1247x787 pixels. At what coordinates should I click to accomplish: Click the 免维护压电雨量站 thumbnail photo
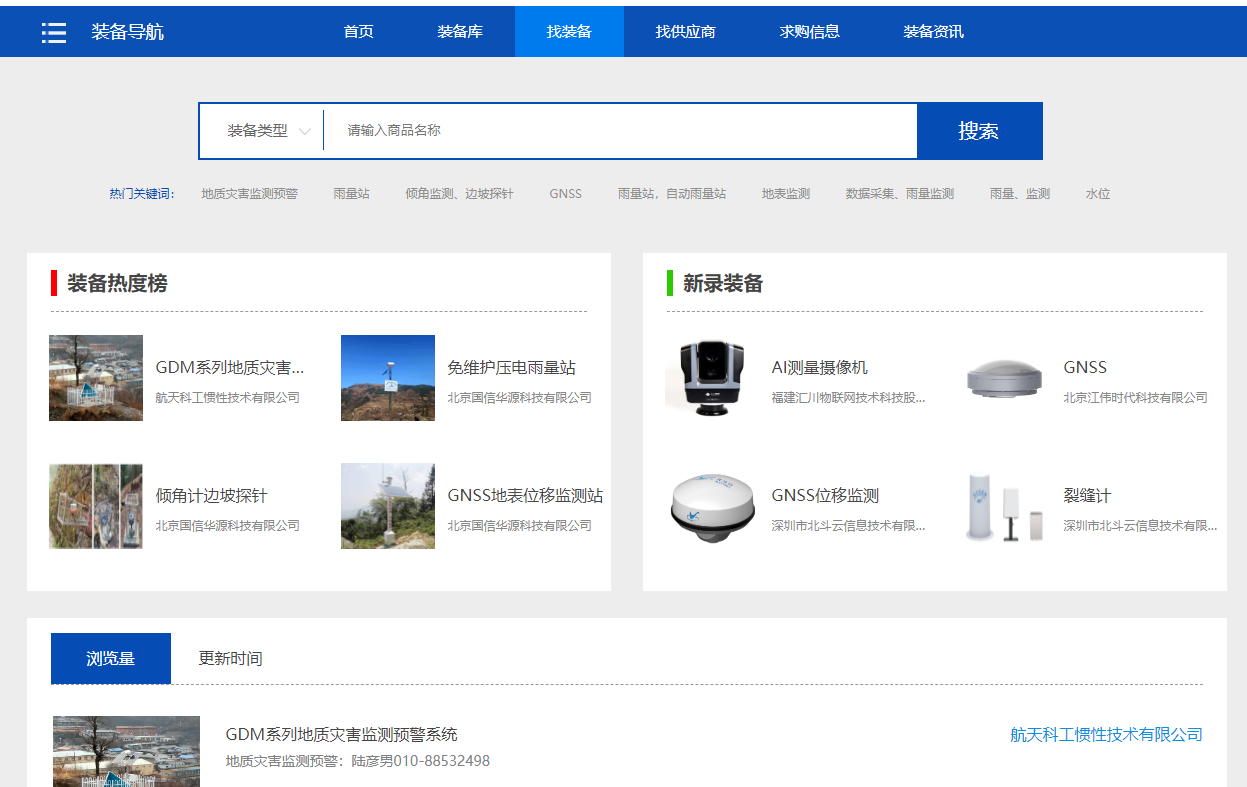point(388,378)
